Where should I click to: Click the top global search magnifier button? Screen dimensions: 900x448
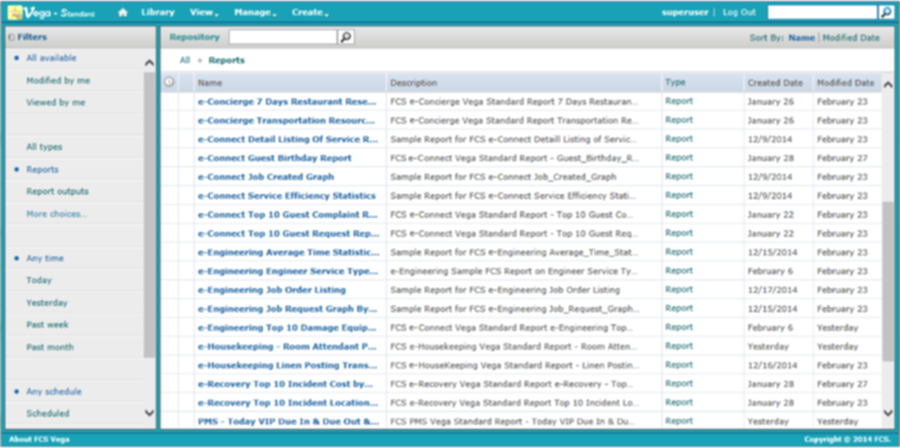point(886,13)
